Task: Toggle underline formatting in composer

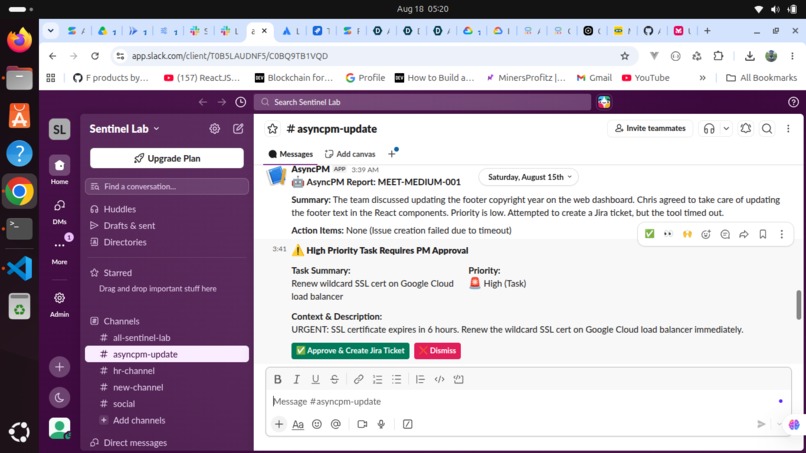Action: coord(315,379)
